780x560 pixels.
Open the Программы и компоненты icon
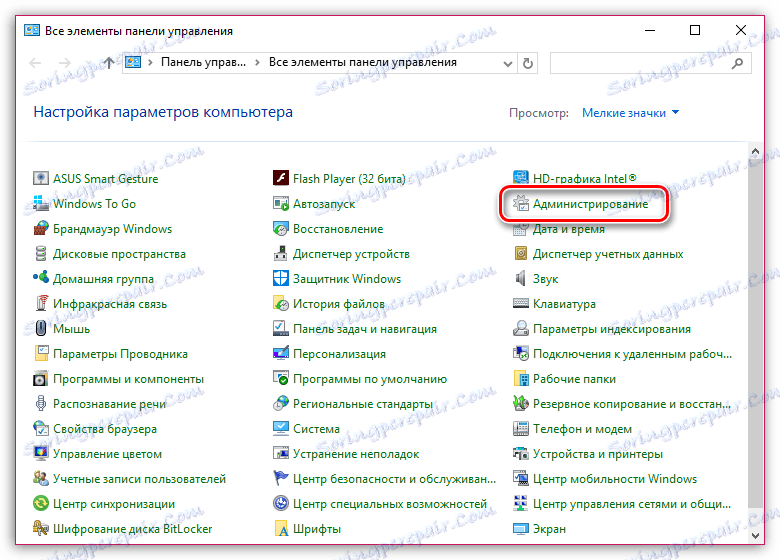(40, 378)
